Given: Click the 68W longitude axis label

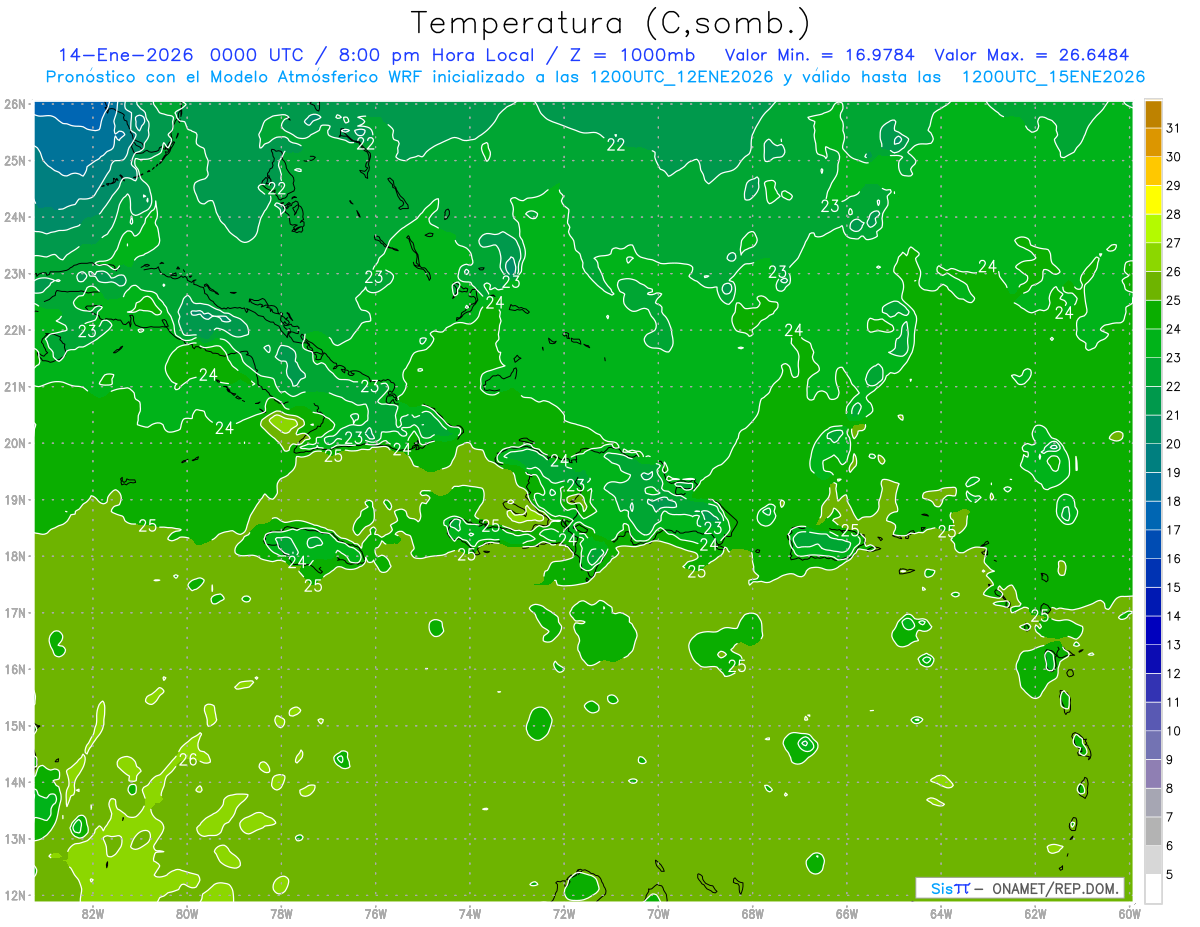Looking at the screenshot, I should [752, 913].
